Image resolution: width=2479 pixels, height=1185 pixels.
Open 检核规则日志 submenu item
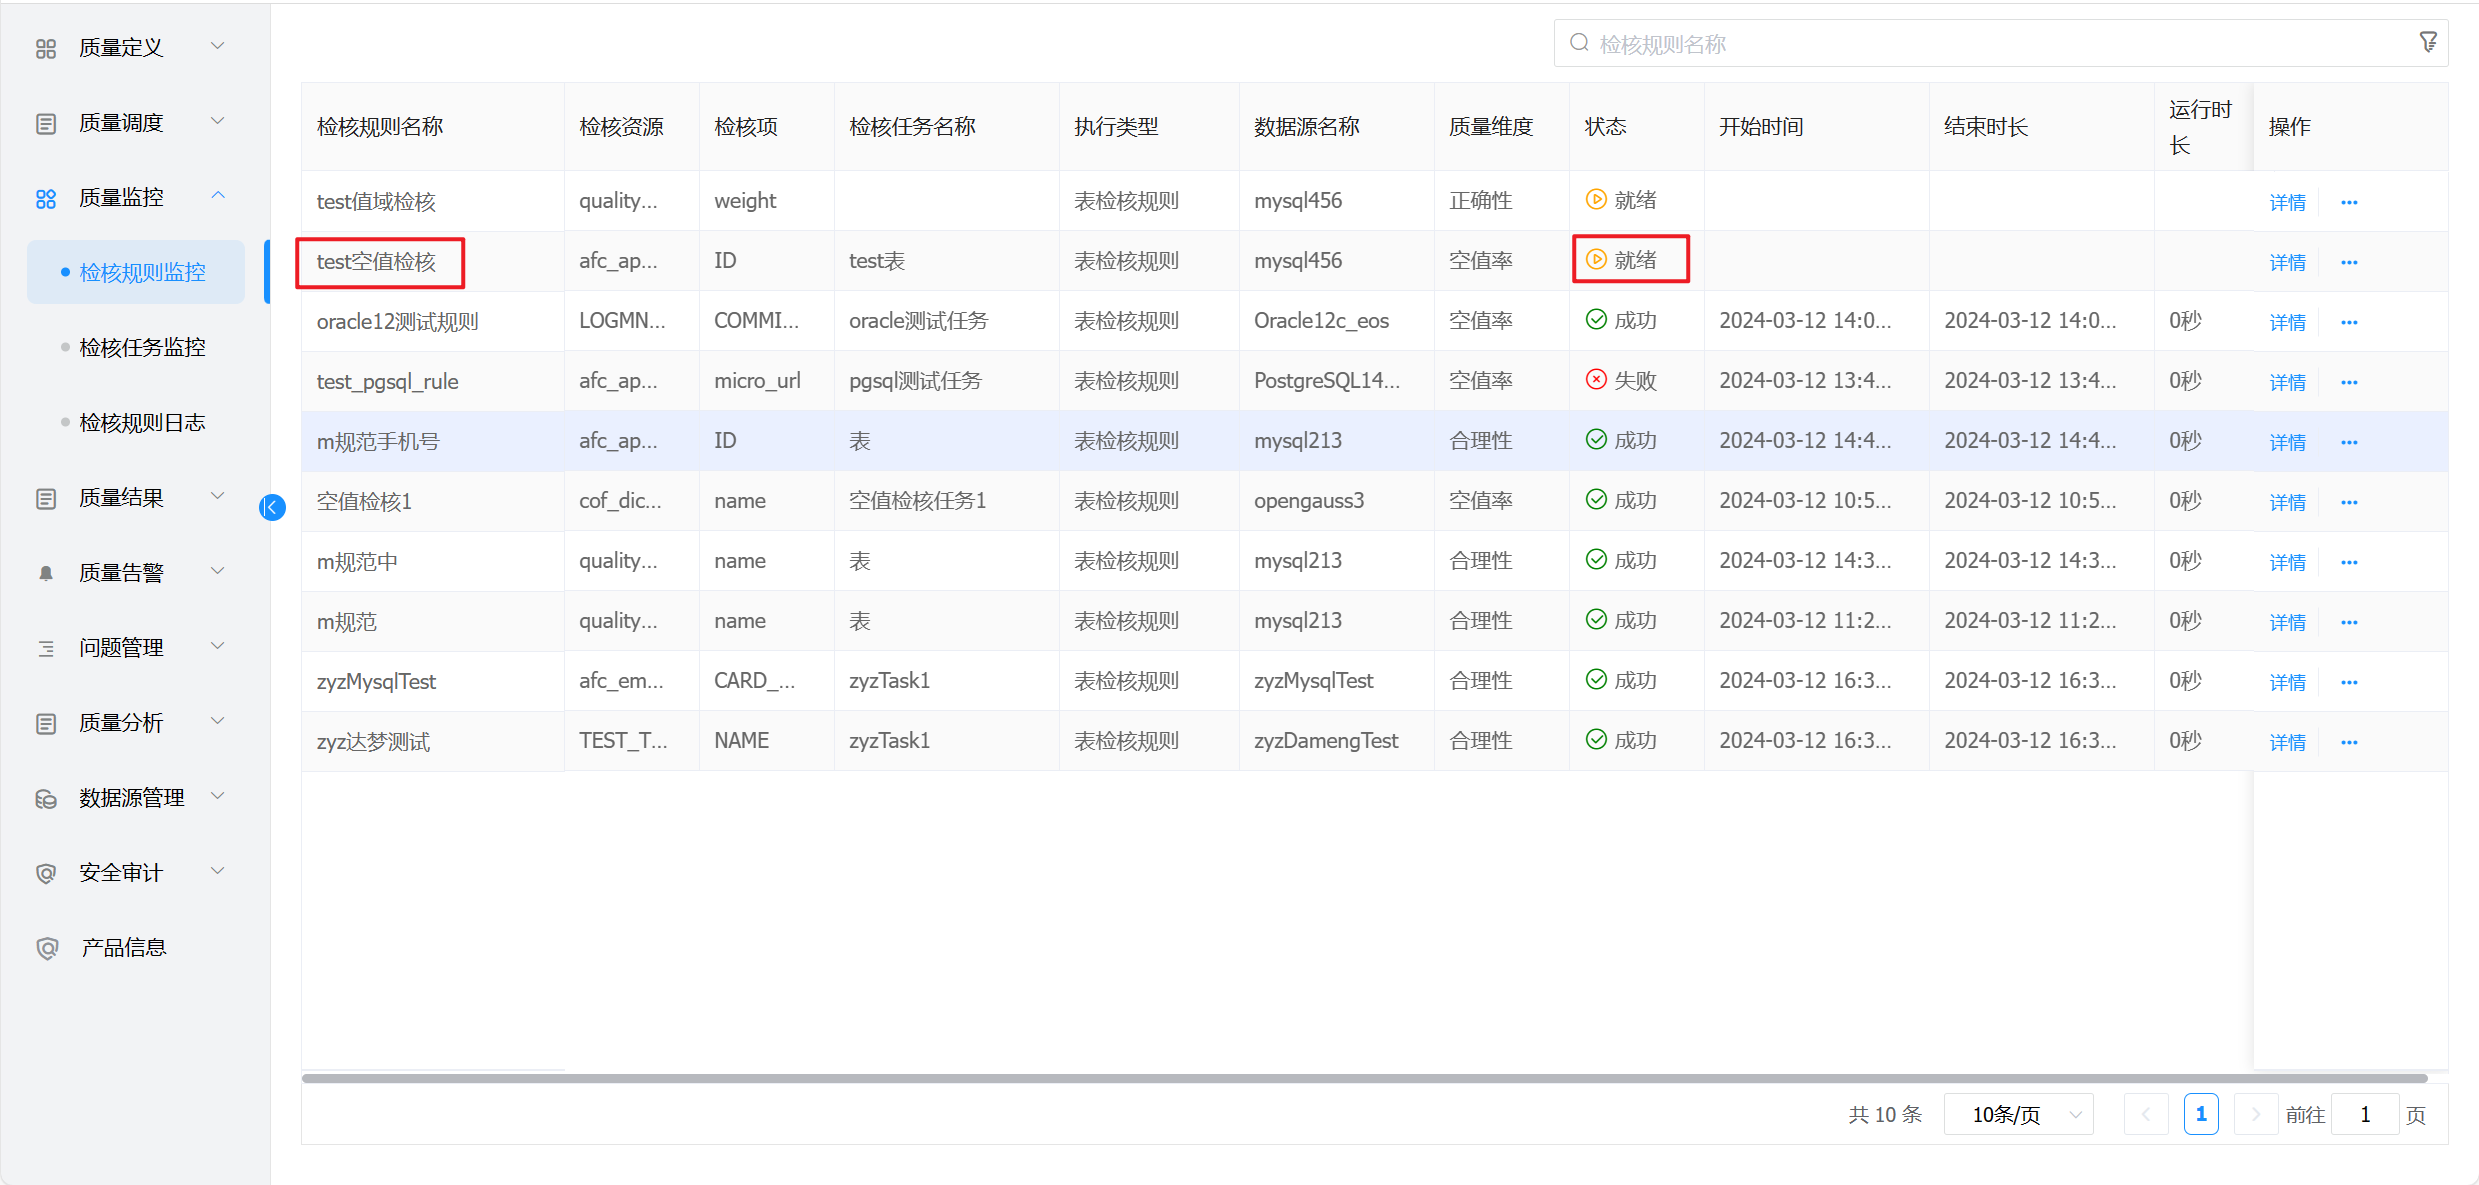click(142, 422)
